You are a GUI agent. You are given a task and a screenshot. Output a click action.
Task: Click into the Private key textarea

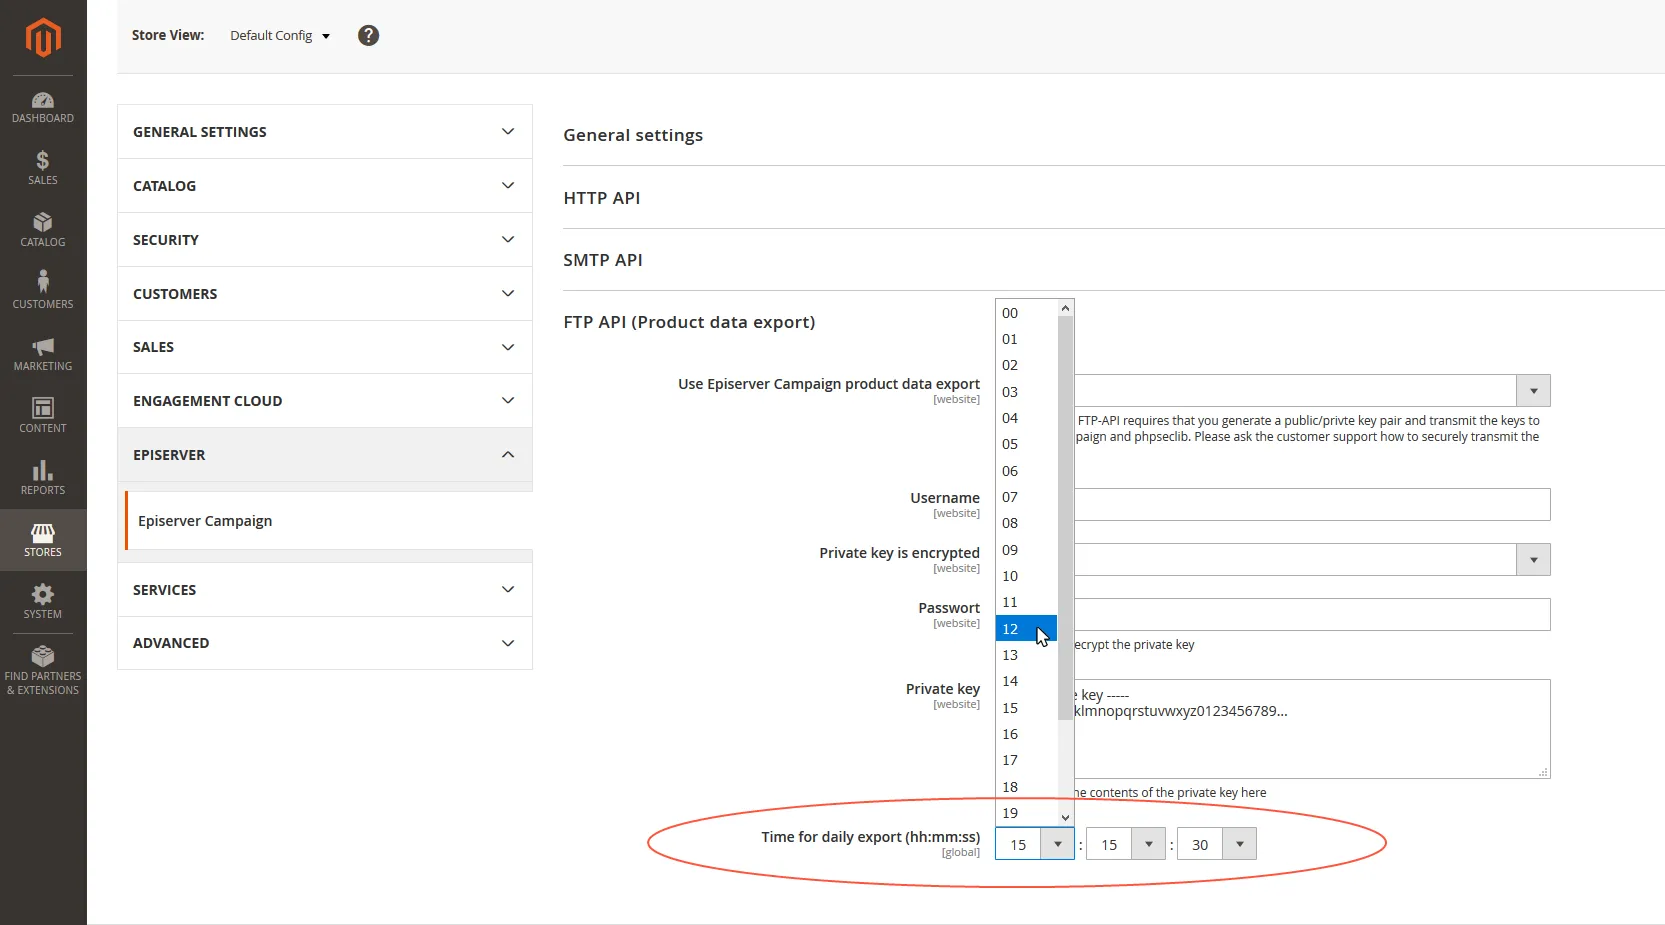(x=1312, y=729)
